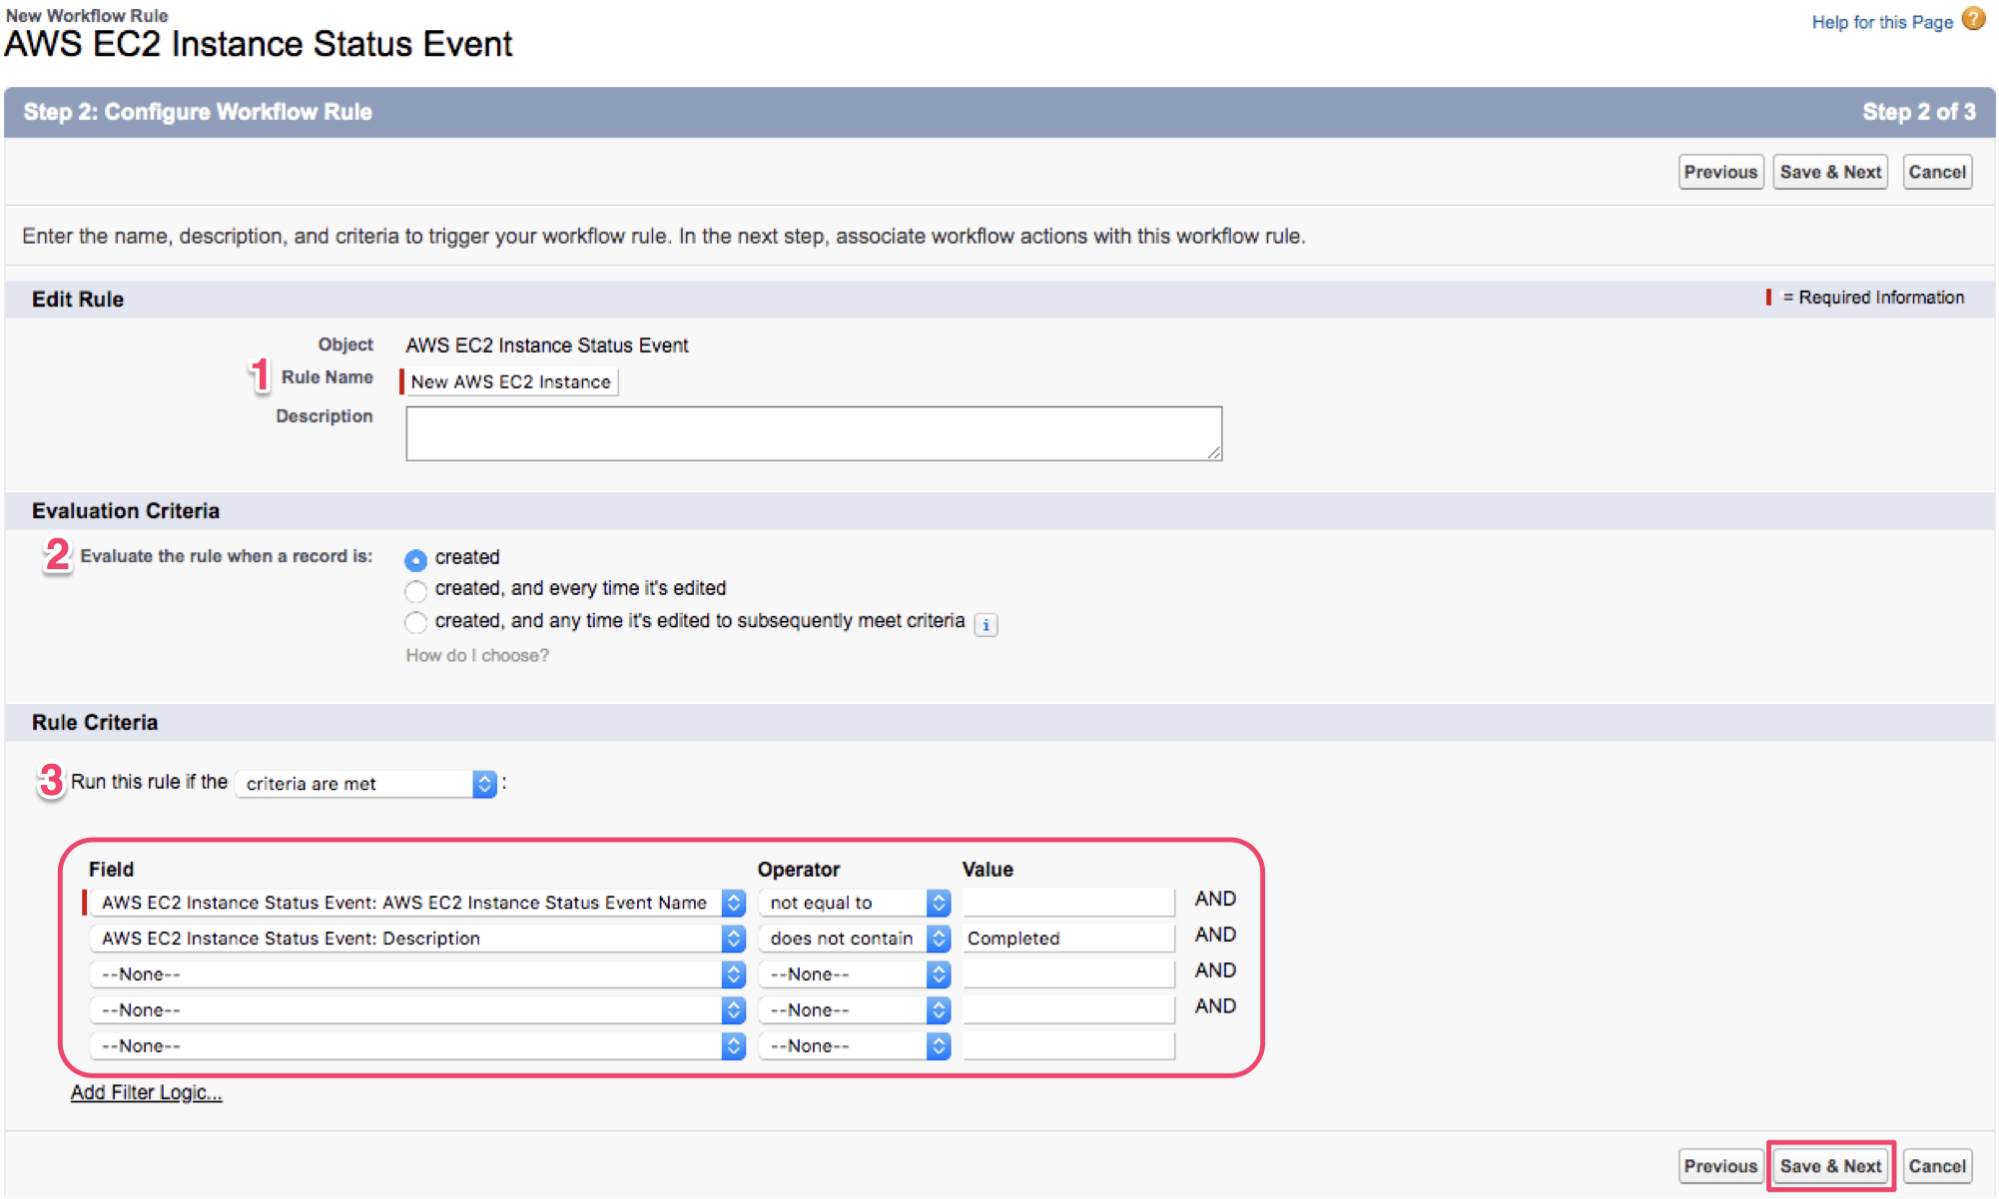Viewport: 1999px width, 1199px height.
Task: Click the help question mark icon
Action: [1973, 20]
